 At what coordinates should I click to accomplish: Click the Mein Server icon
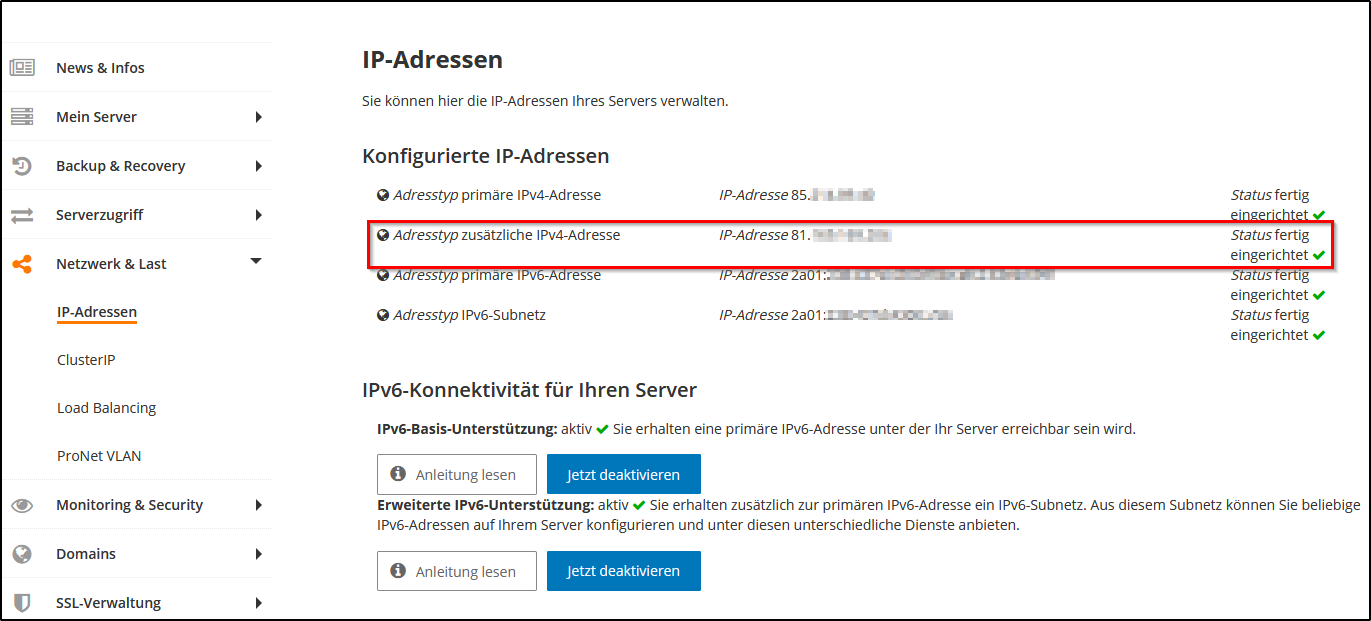coord(21,116)
